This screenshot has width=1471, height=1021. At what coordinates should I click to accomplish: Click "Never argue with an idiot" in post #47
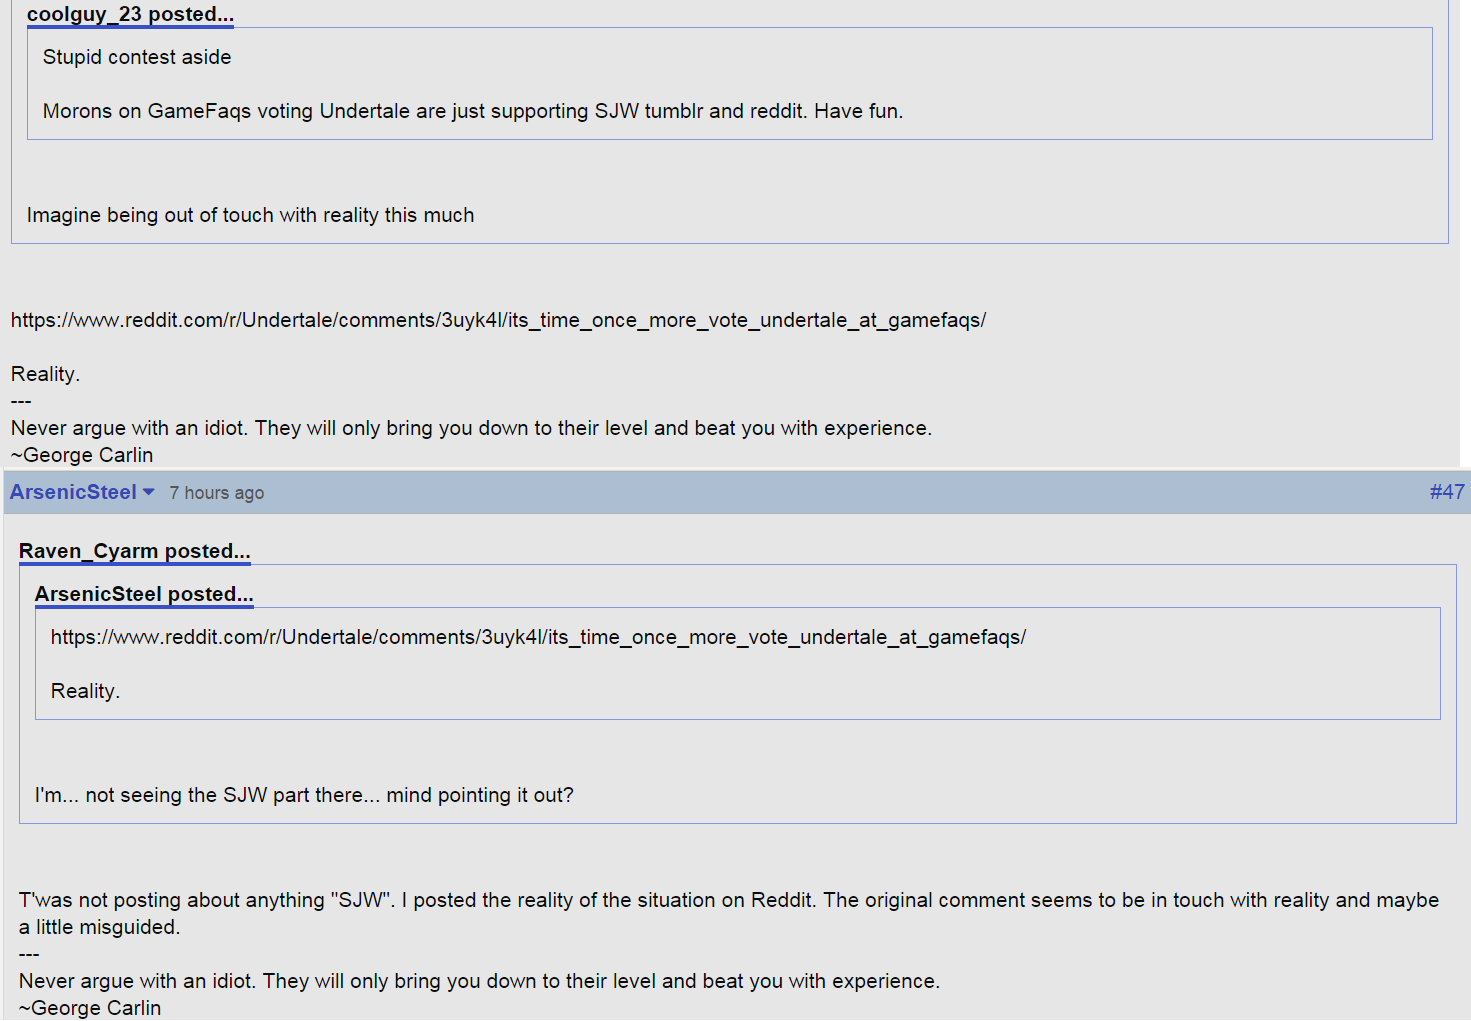479,981
